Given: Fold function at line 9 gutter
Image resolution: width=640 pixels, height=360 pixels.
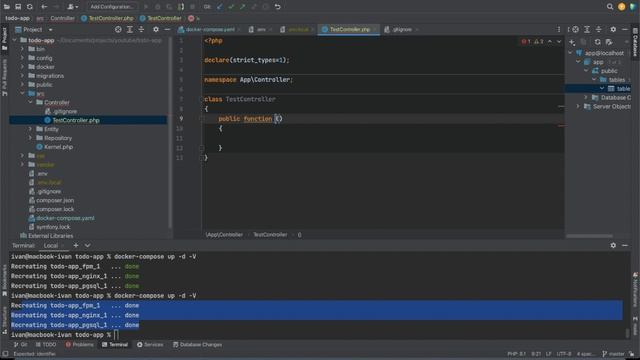Looking at the screenshot, I should click(x=201, y=118).
